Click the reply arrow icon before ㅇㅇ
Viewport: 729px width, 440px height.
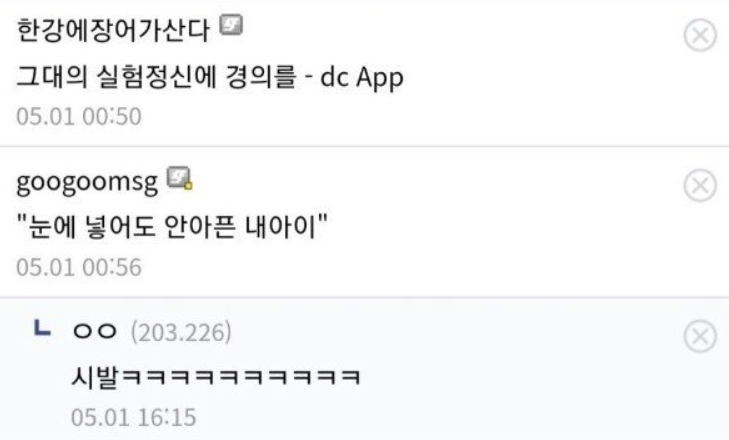42,328
